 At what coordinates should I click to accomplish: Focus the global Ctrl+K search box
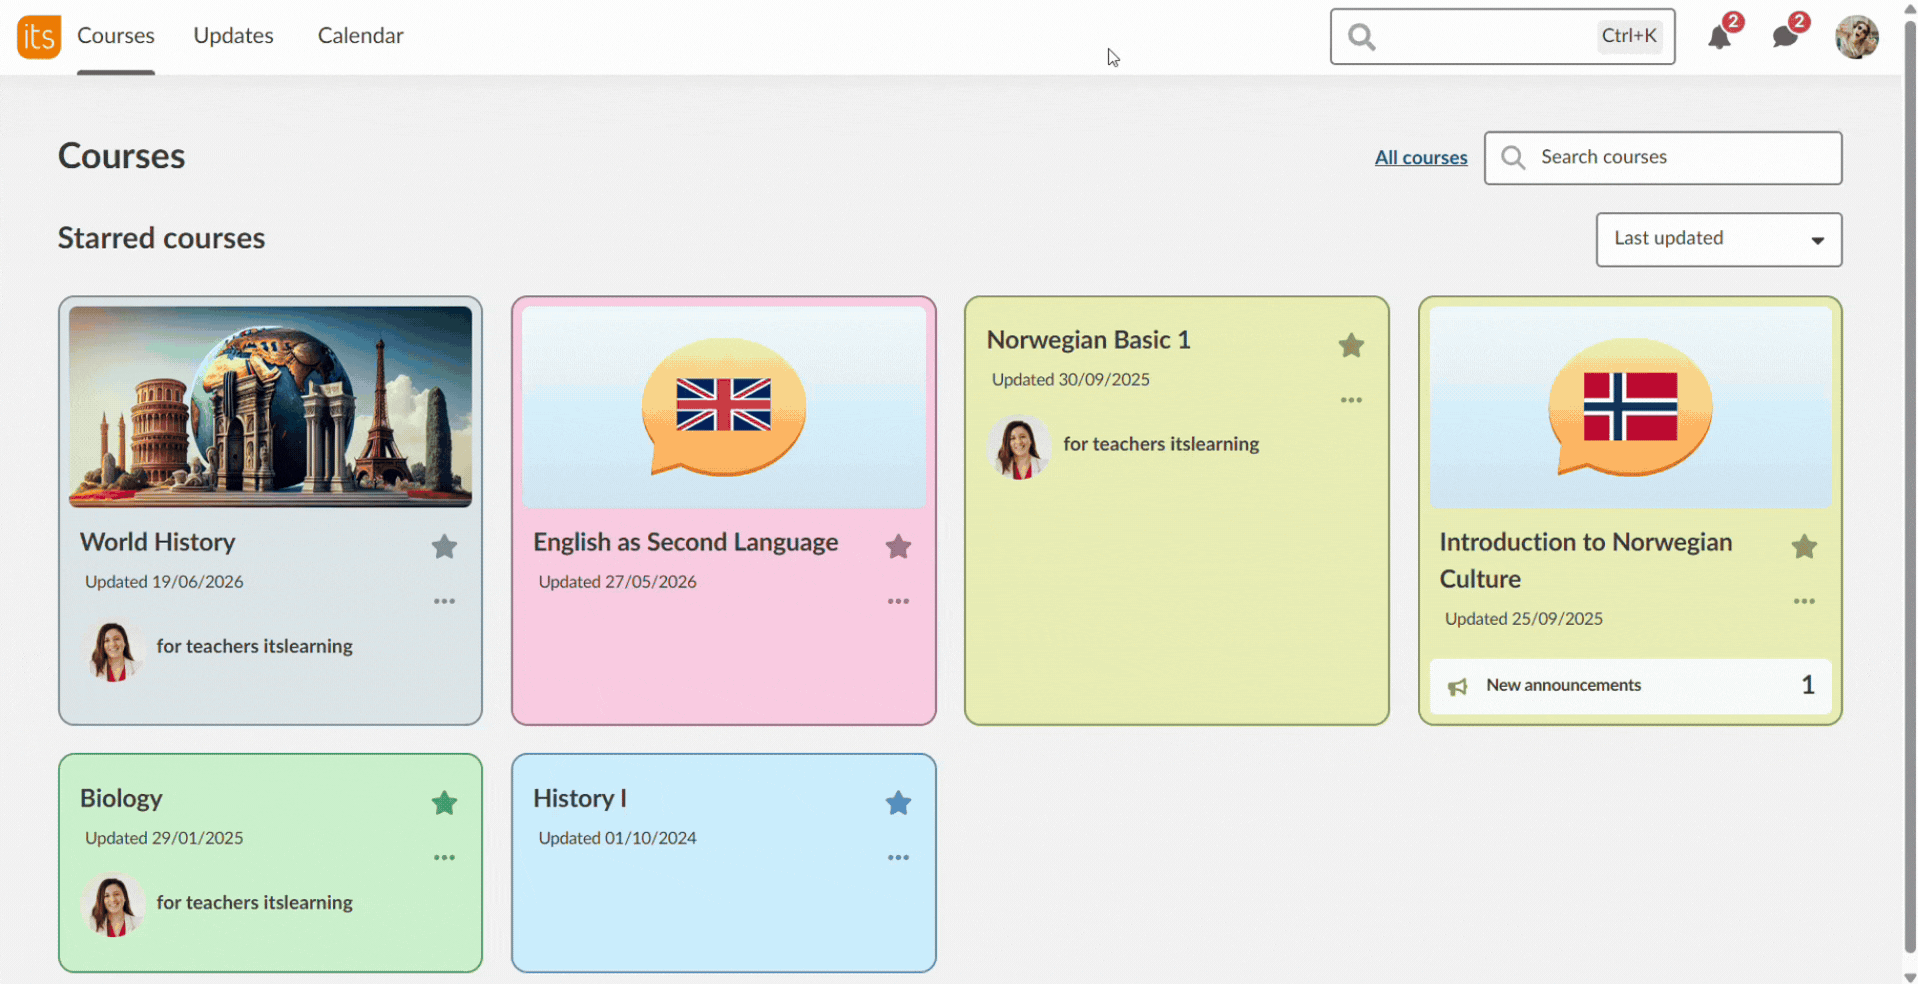1502,37
